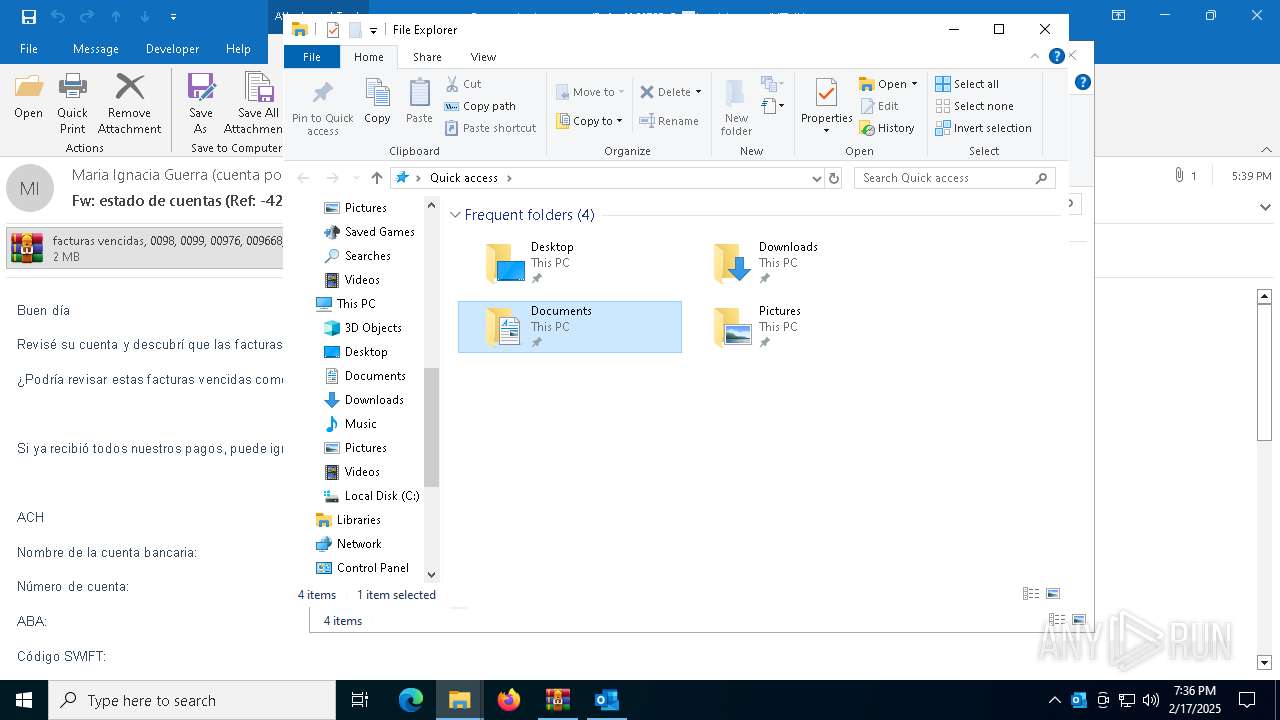
Task: Open Outlook Developer tab
Action: (172, 49)
